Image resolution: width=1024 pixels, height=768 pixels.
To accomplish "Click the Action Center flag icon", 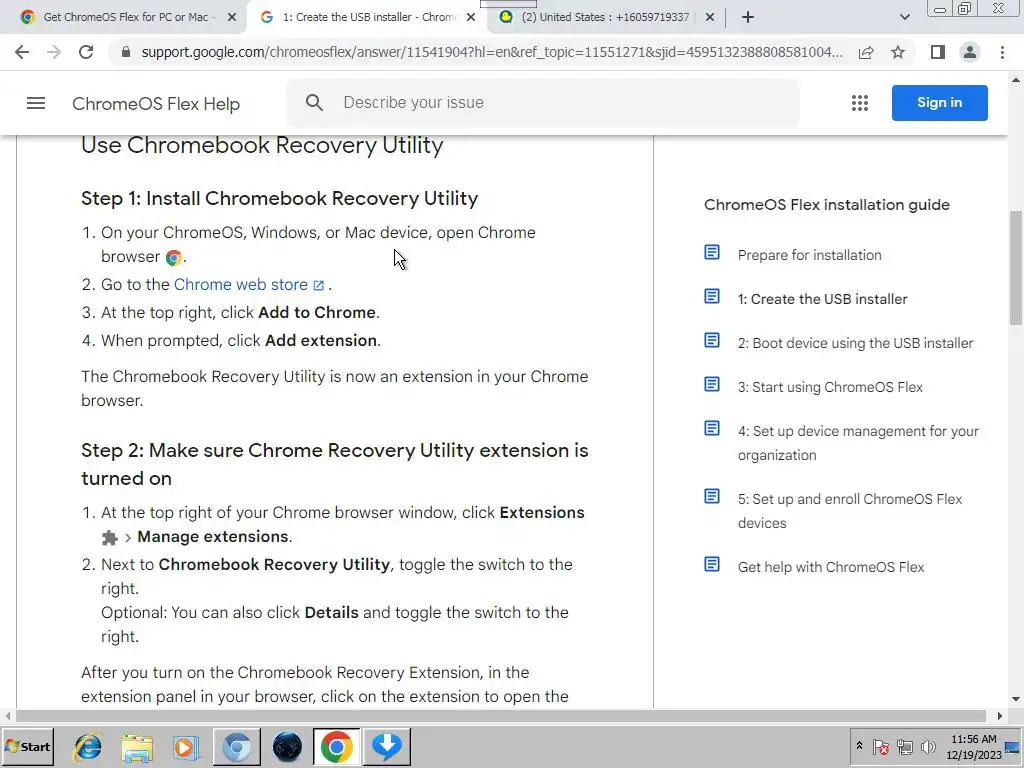I will pyautogui.click(x=880, y=746).
